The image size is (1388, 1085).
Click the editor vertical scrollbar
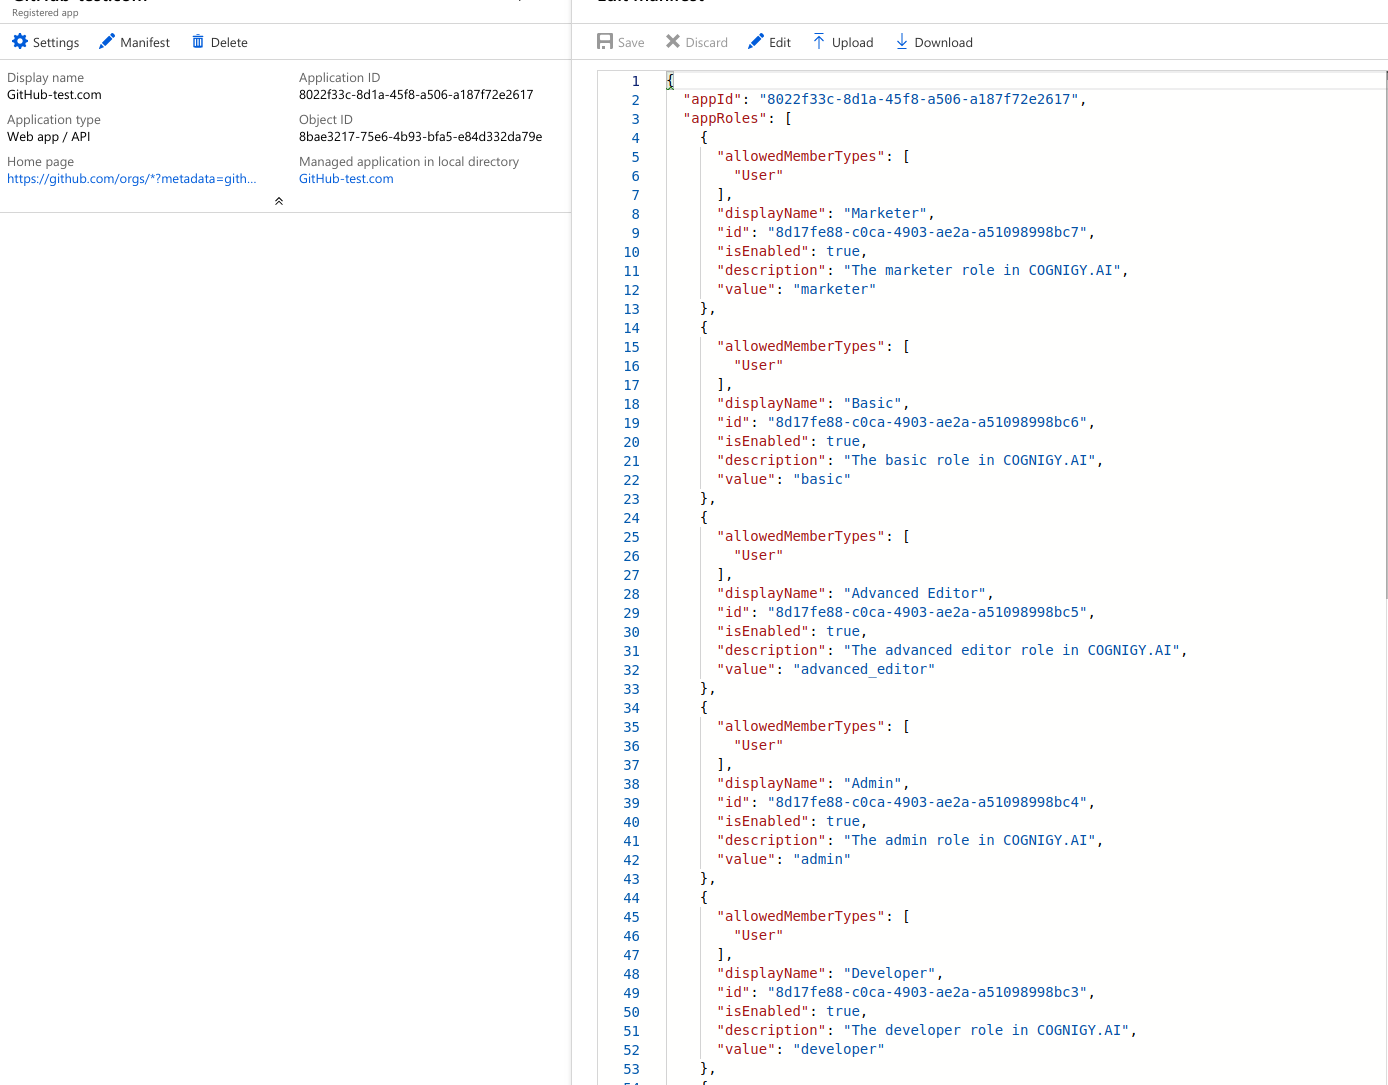(x=1384, y=335)
